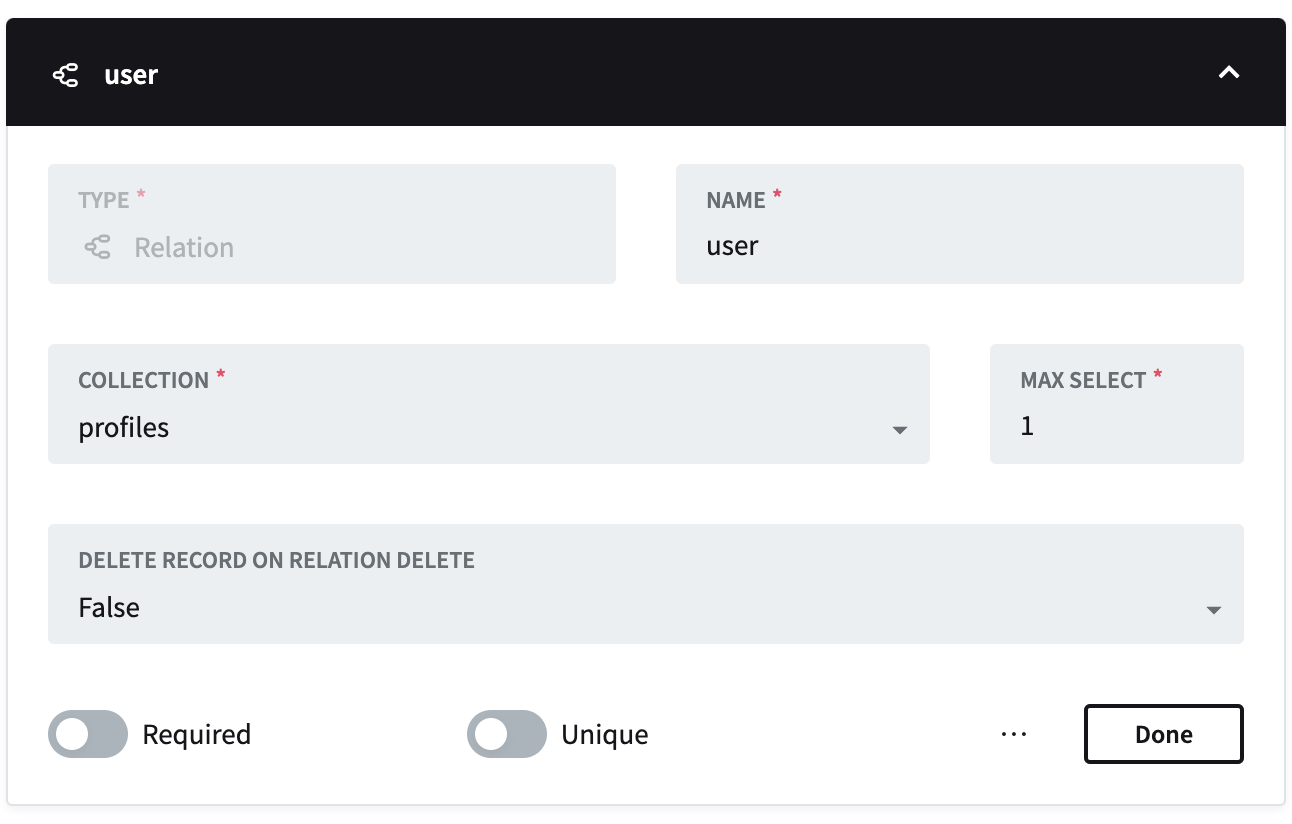Select the "profiles" collection value

coord(124,427)
